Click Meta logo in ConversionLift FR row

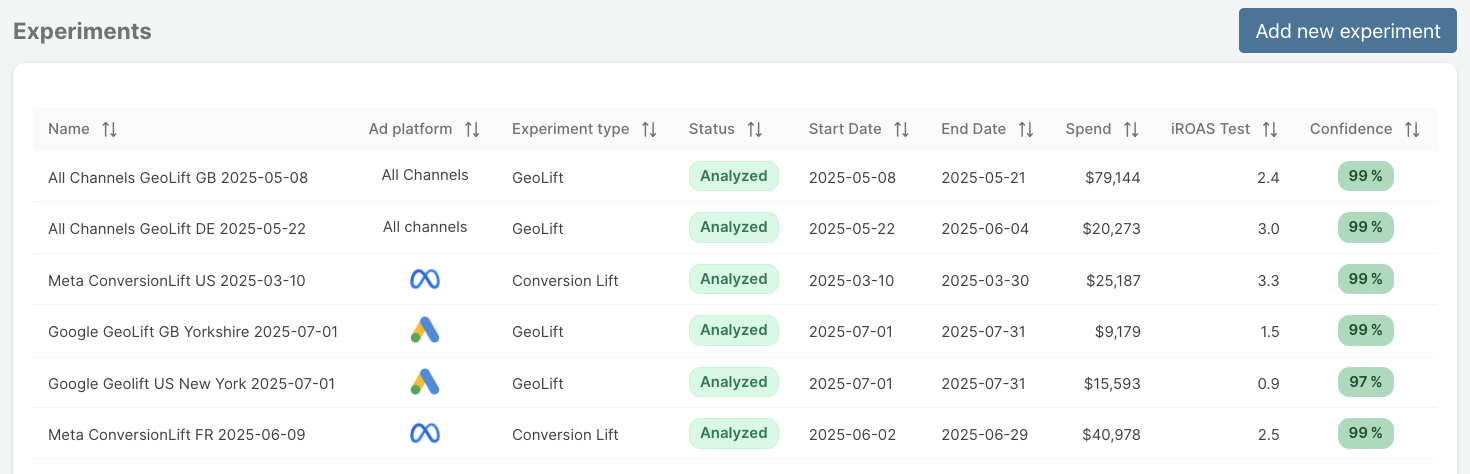(x=425, y=434)
